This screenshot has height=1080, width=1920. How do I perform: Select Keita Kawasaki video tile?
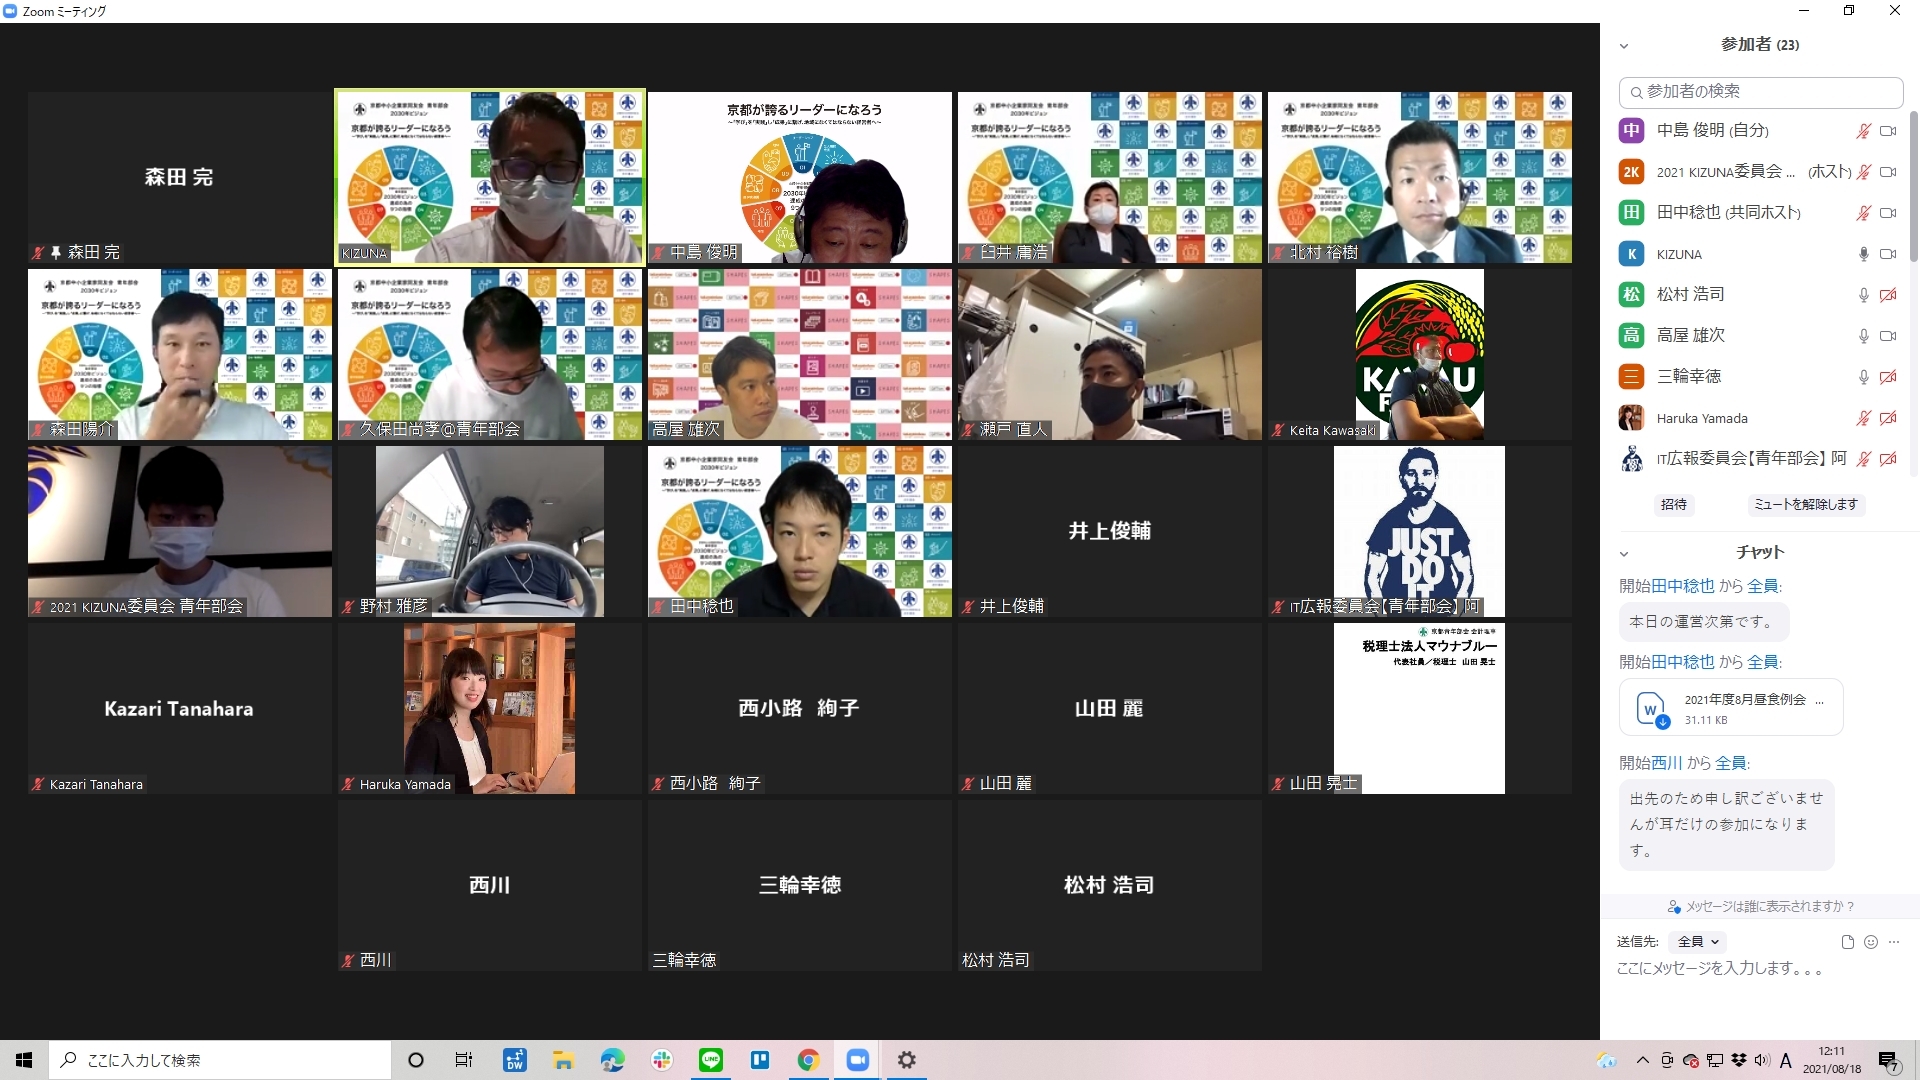point(1419,354)
